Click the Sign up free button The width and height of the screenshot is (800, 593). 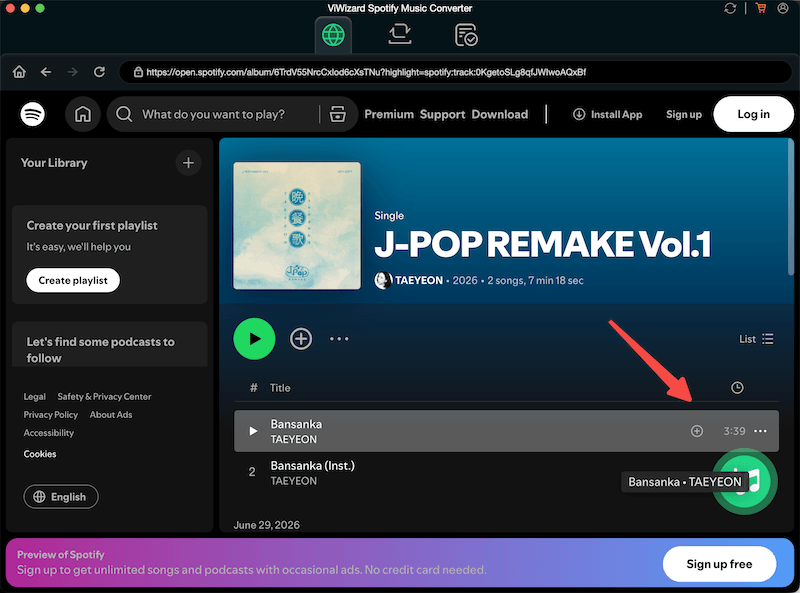pyautogui.click(x=719, y=564)
